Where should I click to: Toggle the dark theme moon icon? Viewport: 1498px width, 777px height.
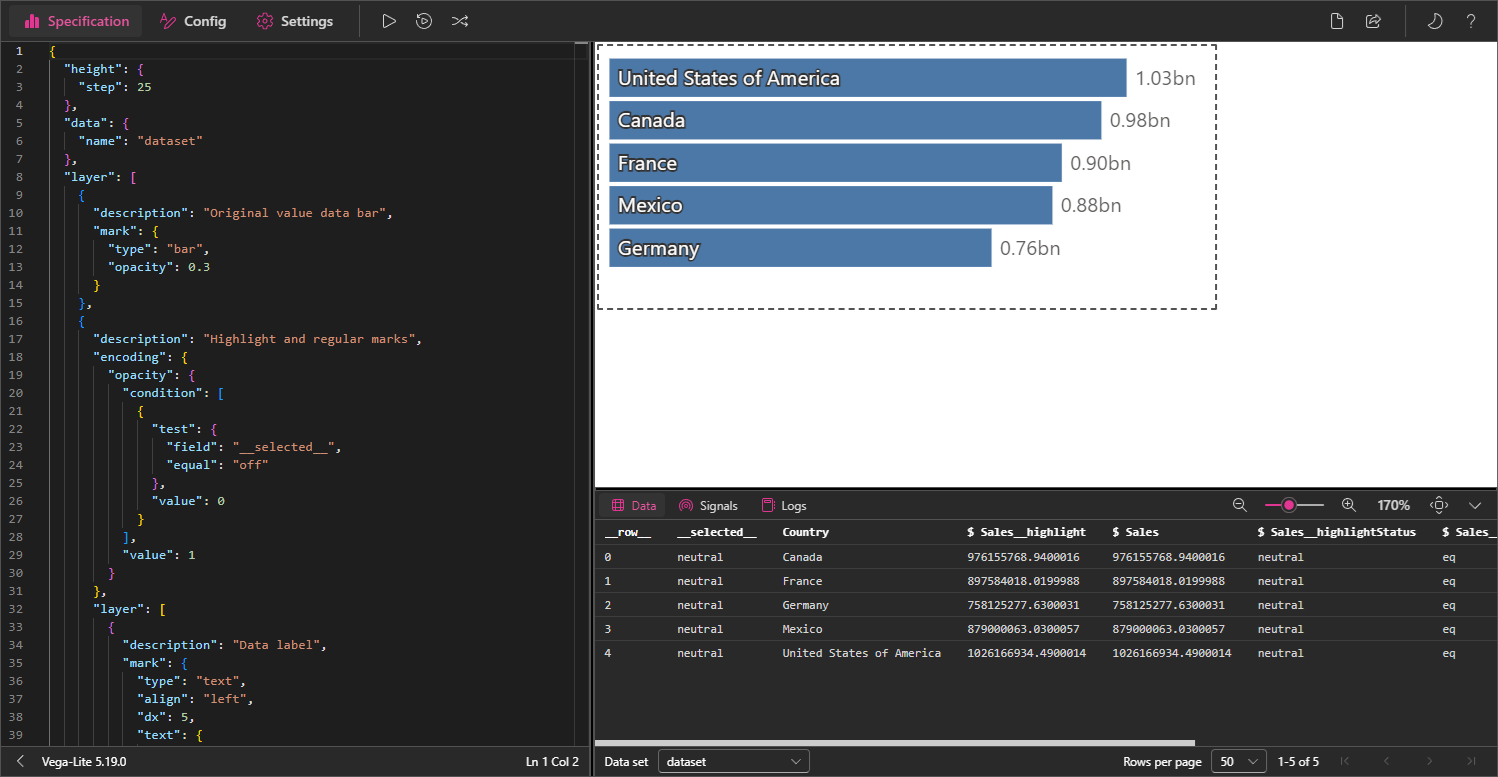tap(1435, 21)
